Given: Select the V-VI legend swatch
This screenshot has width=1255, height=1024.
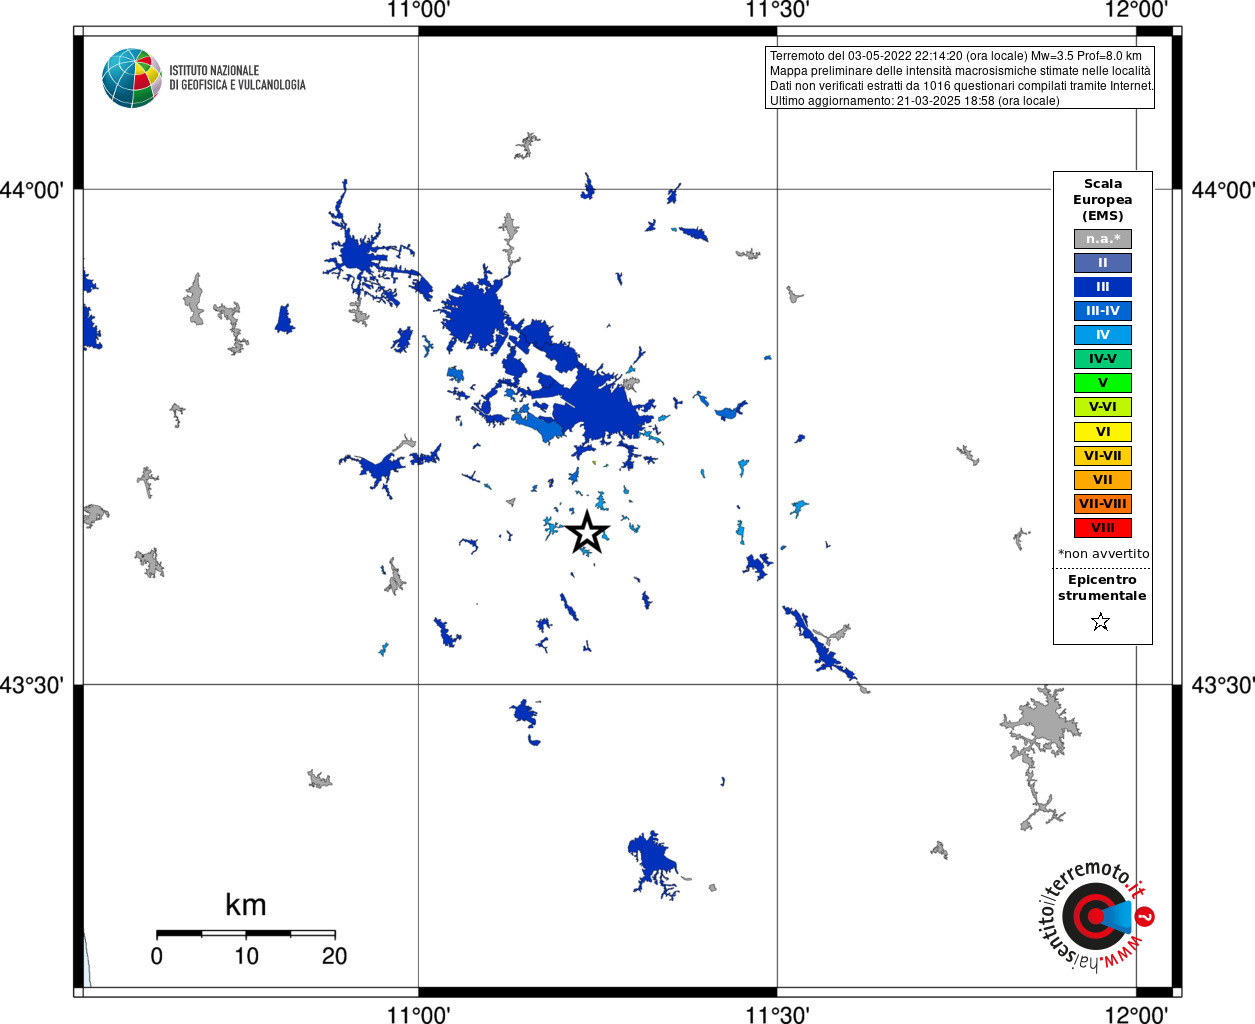Looking at the screenshot, I should (1103, 407).
